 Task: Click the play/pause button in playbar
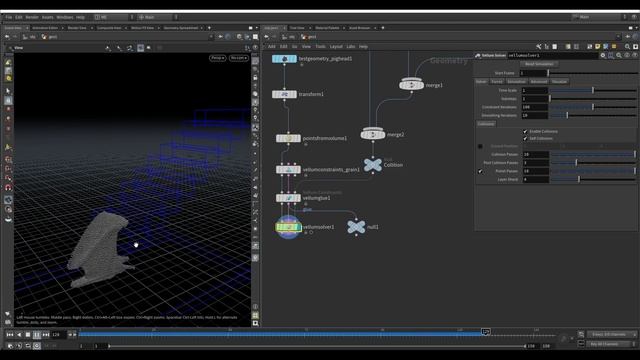36,335
